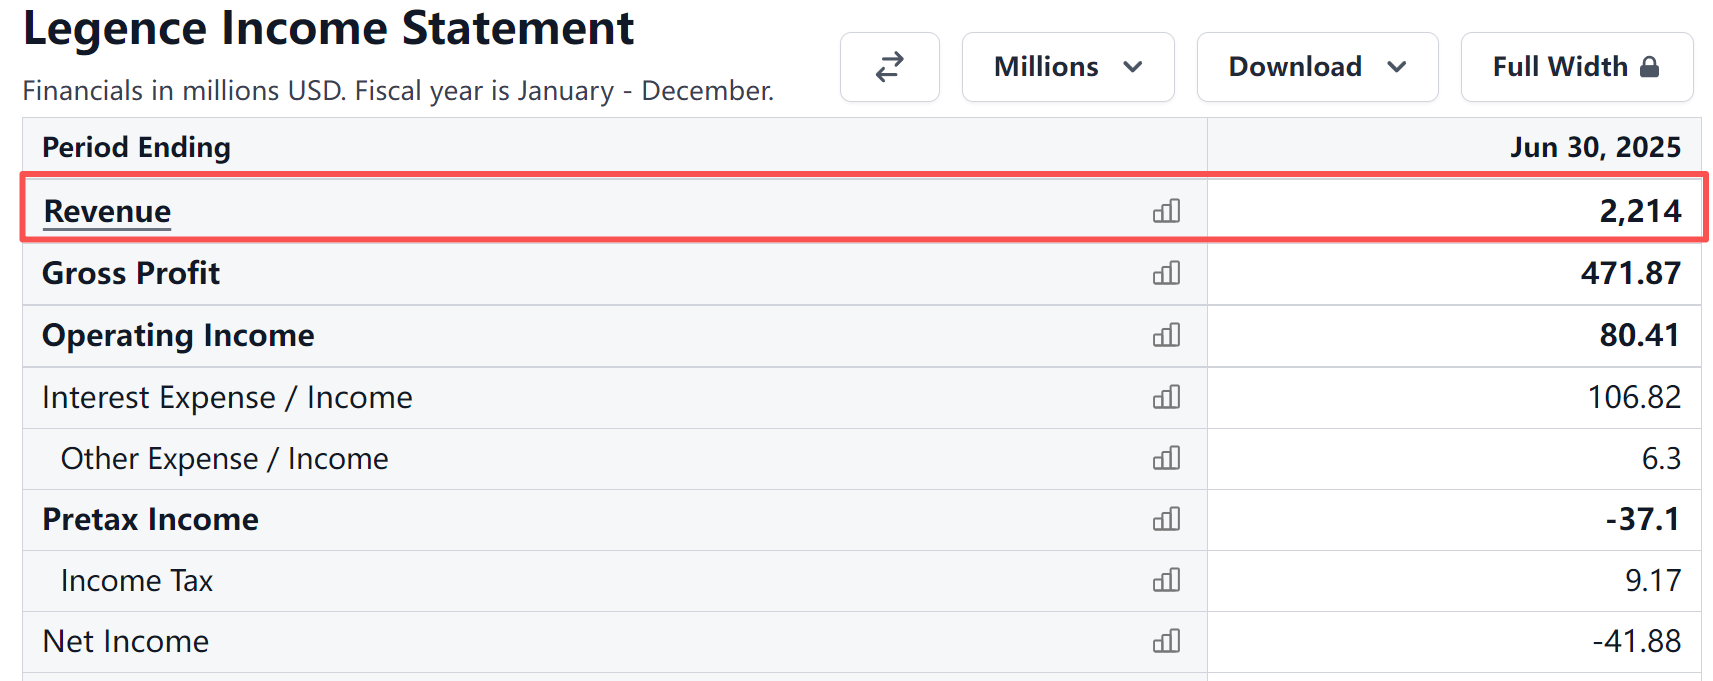Image resolution: width=1713 pixels, height=681 pixels.
Task: Select the Jun 30, 2025 column header
Action: click(1595, 147)
